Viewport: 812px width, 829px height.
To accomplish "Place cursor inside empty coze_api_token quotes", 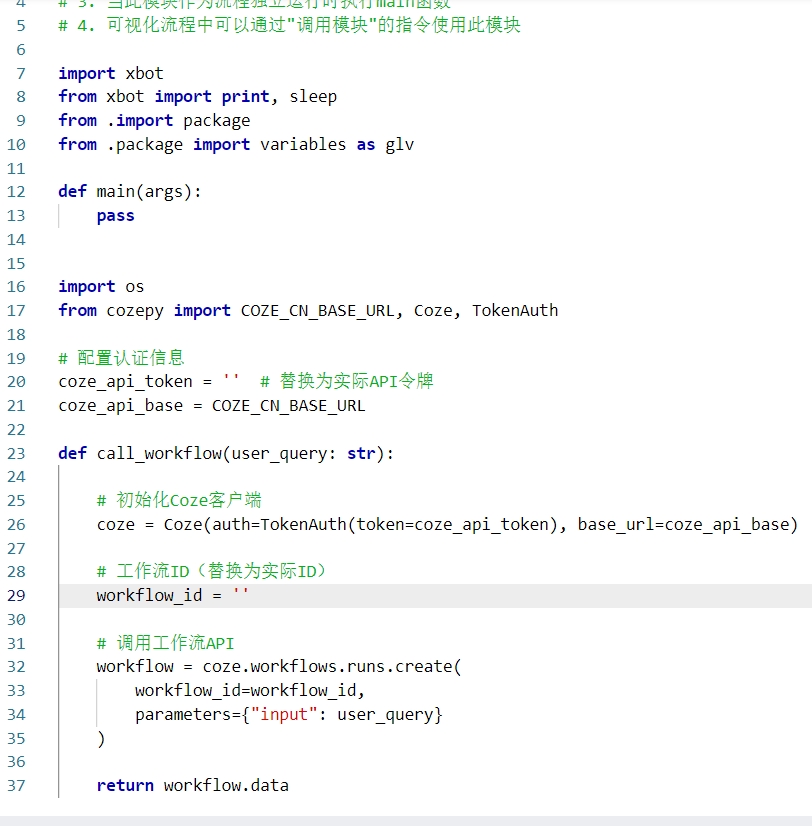I will tap(231, 381).
